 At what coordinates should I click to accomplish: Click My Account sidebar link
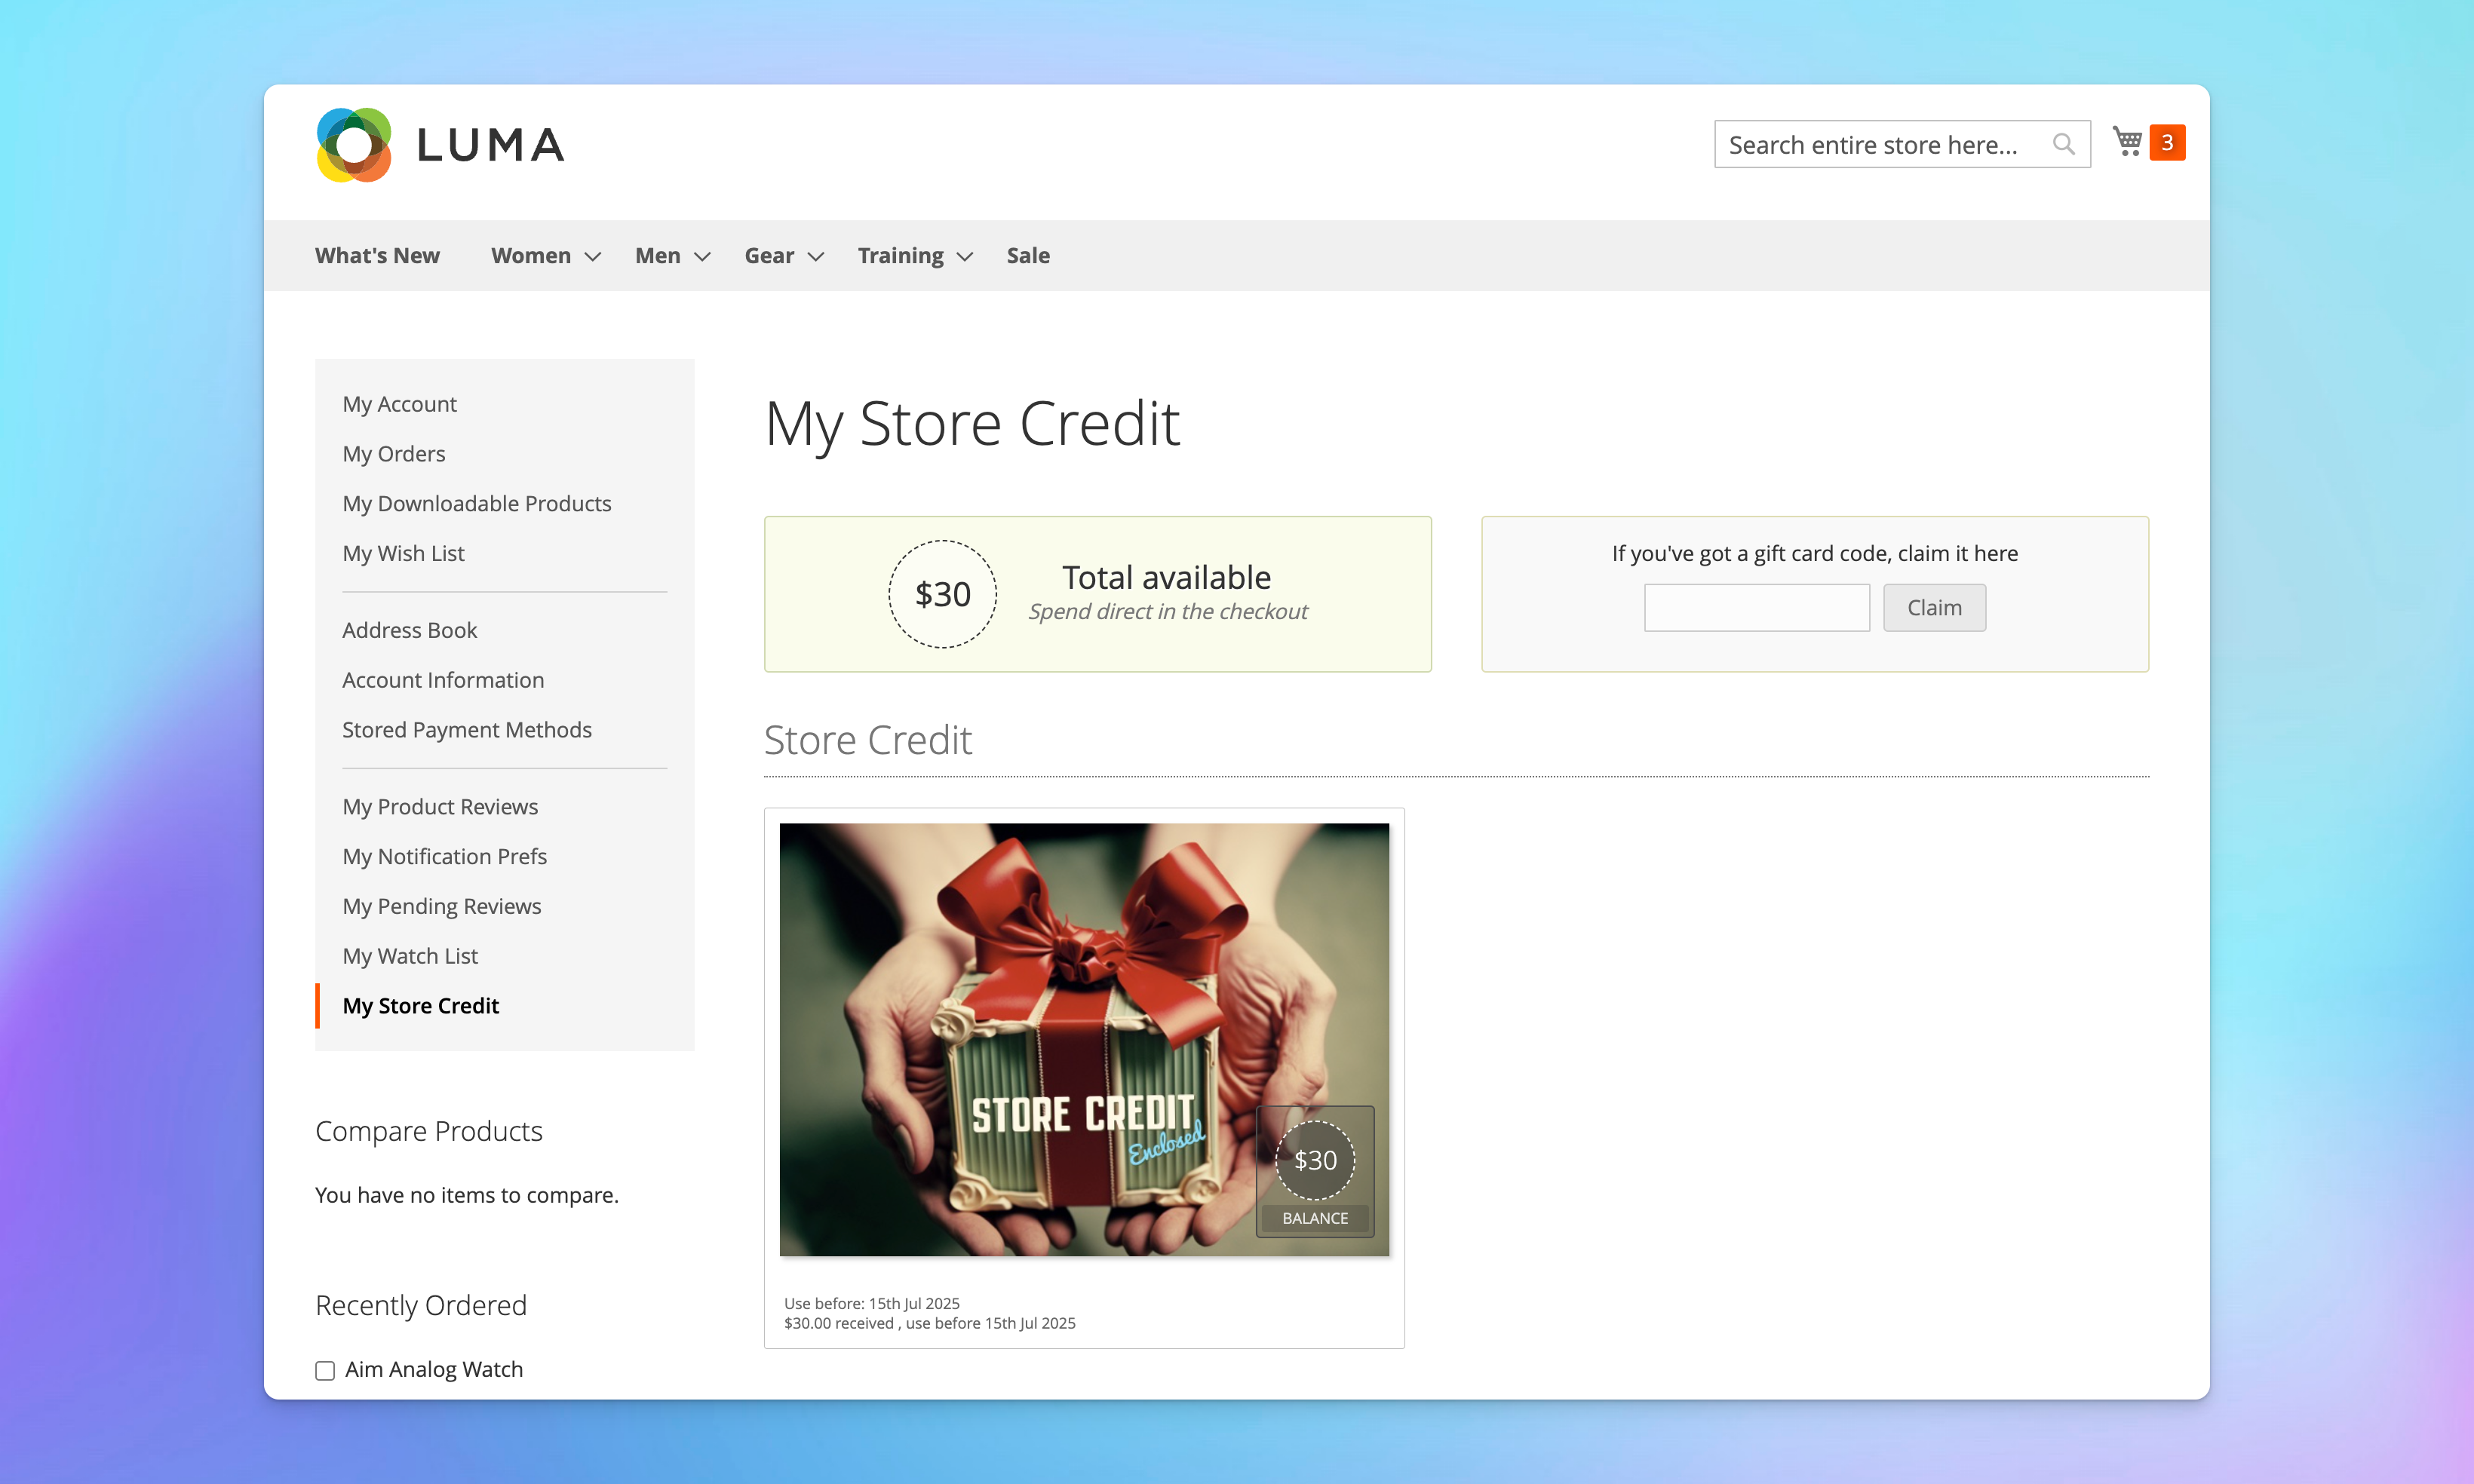(x=397, y=403)
